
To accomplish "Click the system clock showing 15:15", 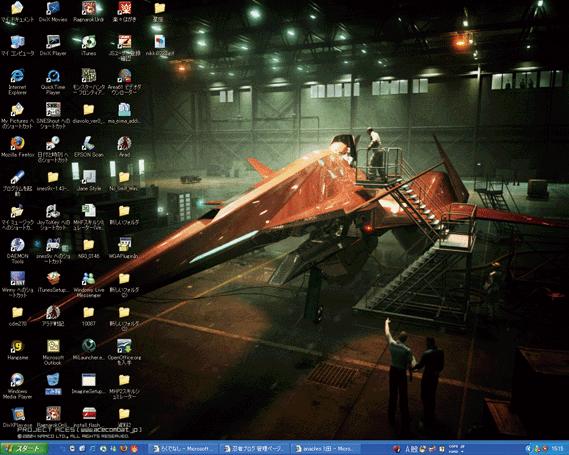I will point(557,449).
